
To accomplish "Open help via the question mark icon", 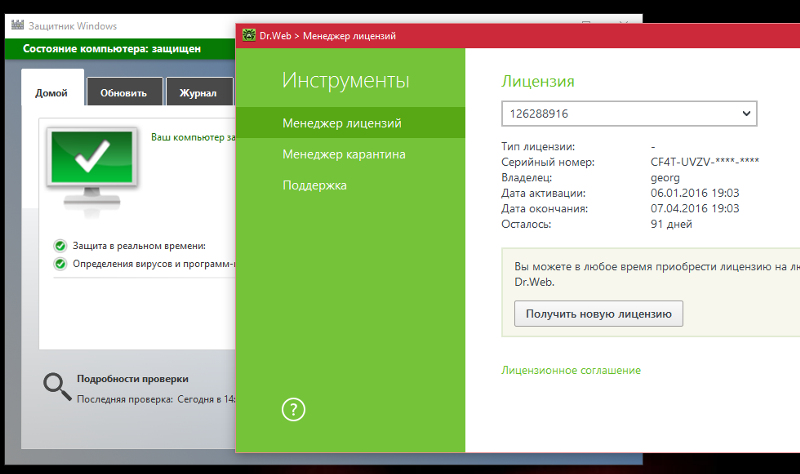I will [293, 410].
